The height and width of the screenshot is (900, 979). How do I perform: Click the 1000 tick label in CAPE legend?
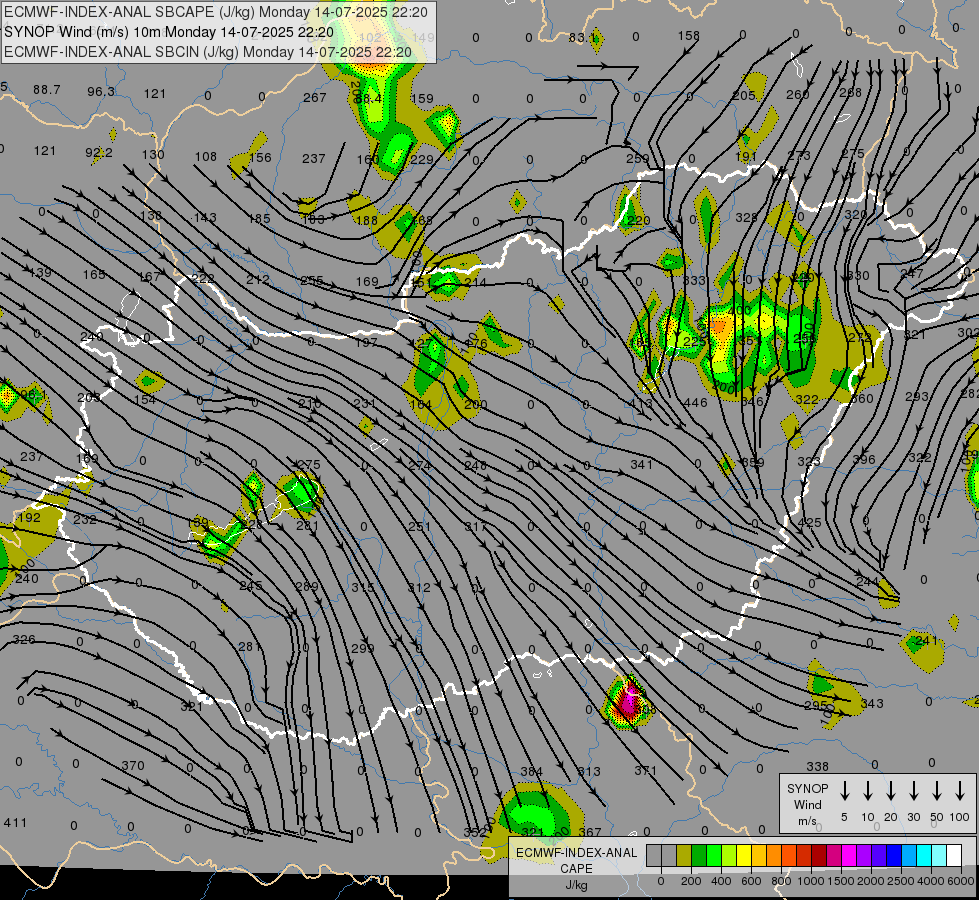click(811, 881)
